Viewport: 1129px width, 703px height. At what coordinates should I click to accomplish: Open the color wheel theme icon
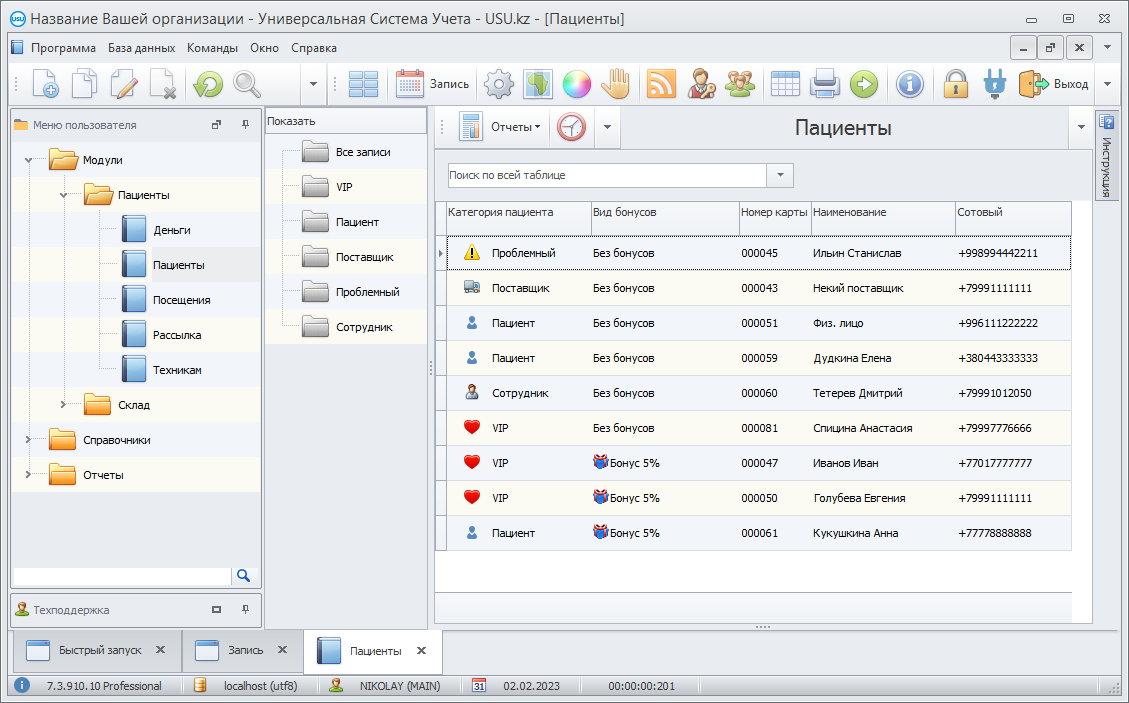point(577,85)
